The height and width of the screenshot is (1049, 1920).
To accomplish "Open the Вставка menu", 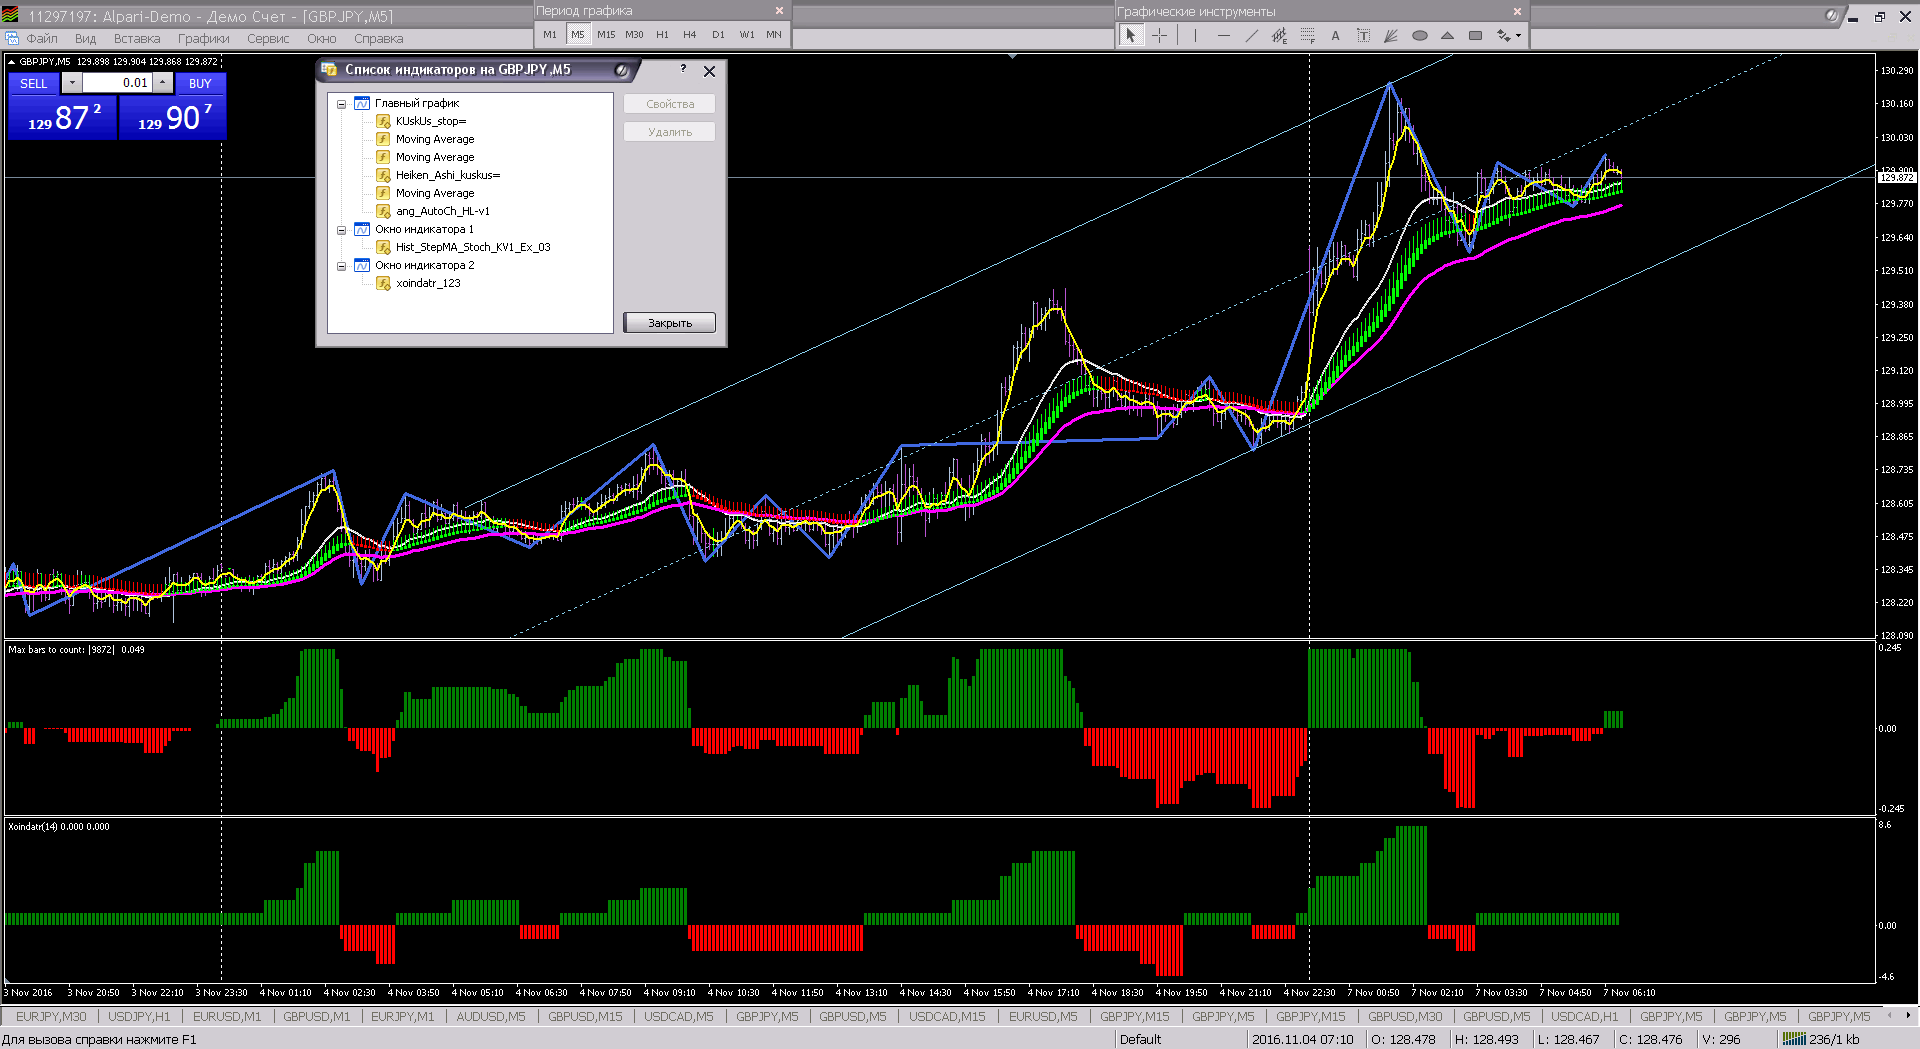I will click(x=136, y=39).
